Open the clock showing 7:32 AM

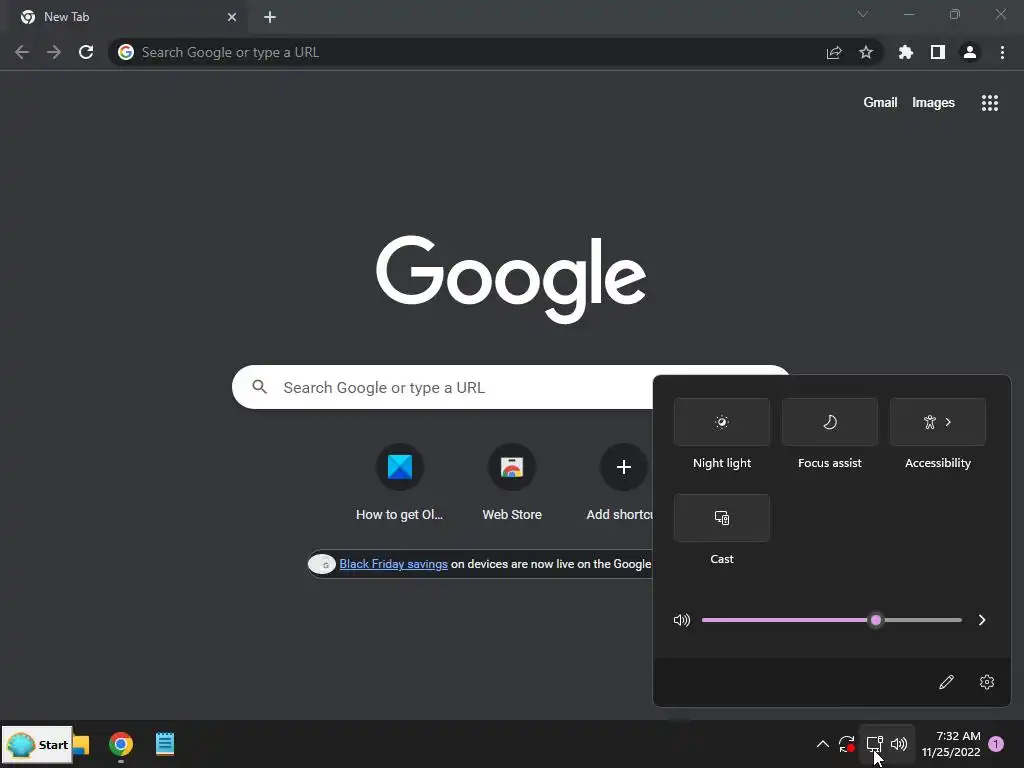pyautogui.click(x=952, y=744)
